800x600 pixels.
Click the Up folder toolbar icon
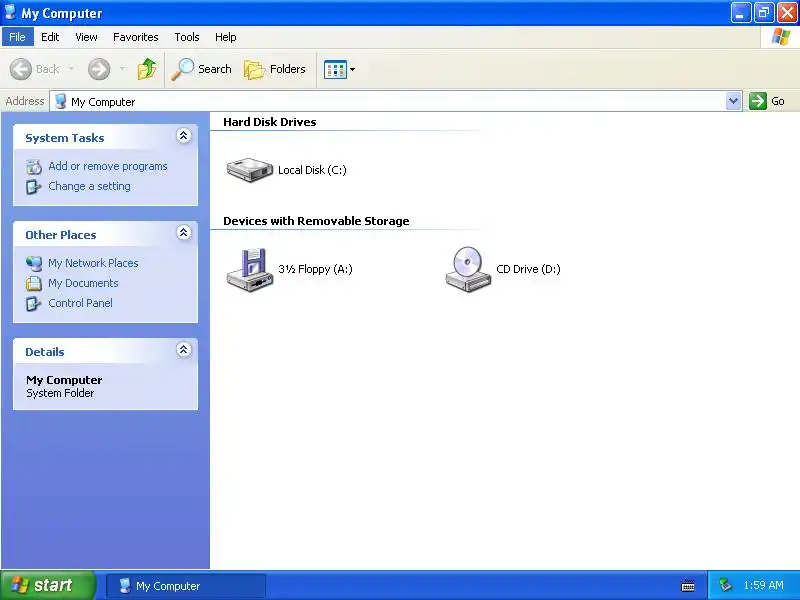147,69
